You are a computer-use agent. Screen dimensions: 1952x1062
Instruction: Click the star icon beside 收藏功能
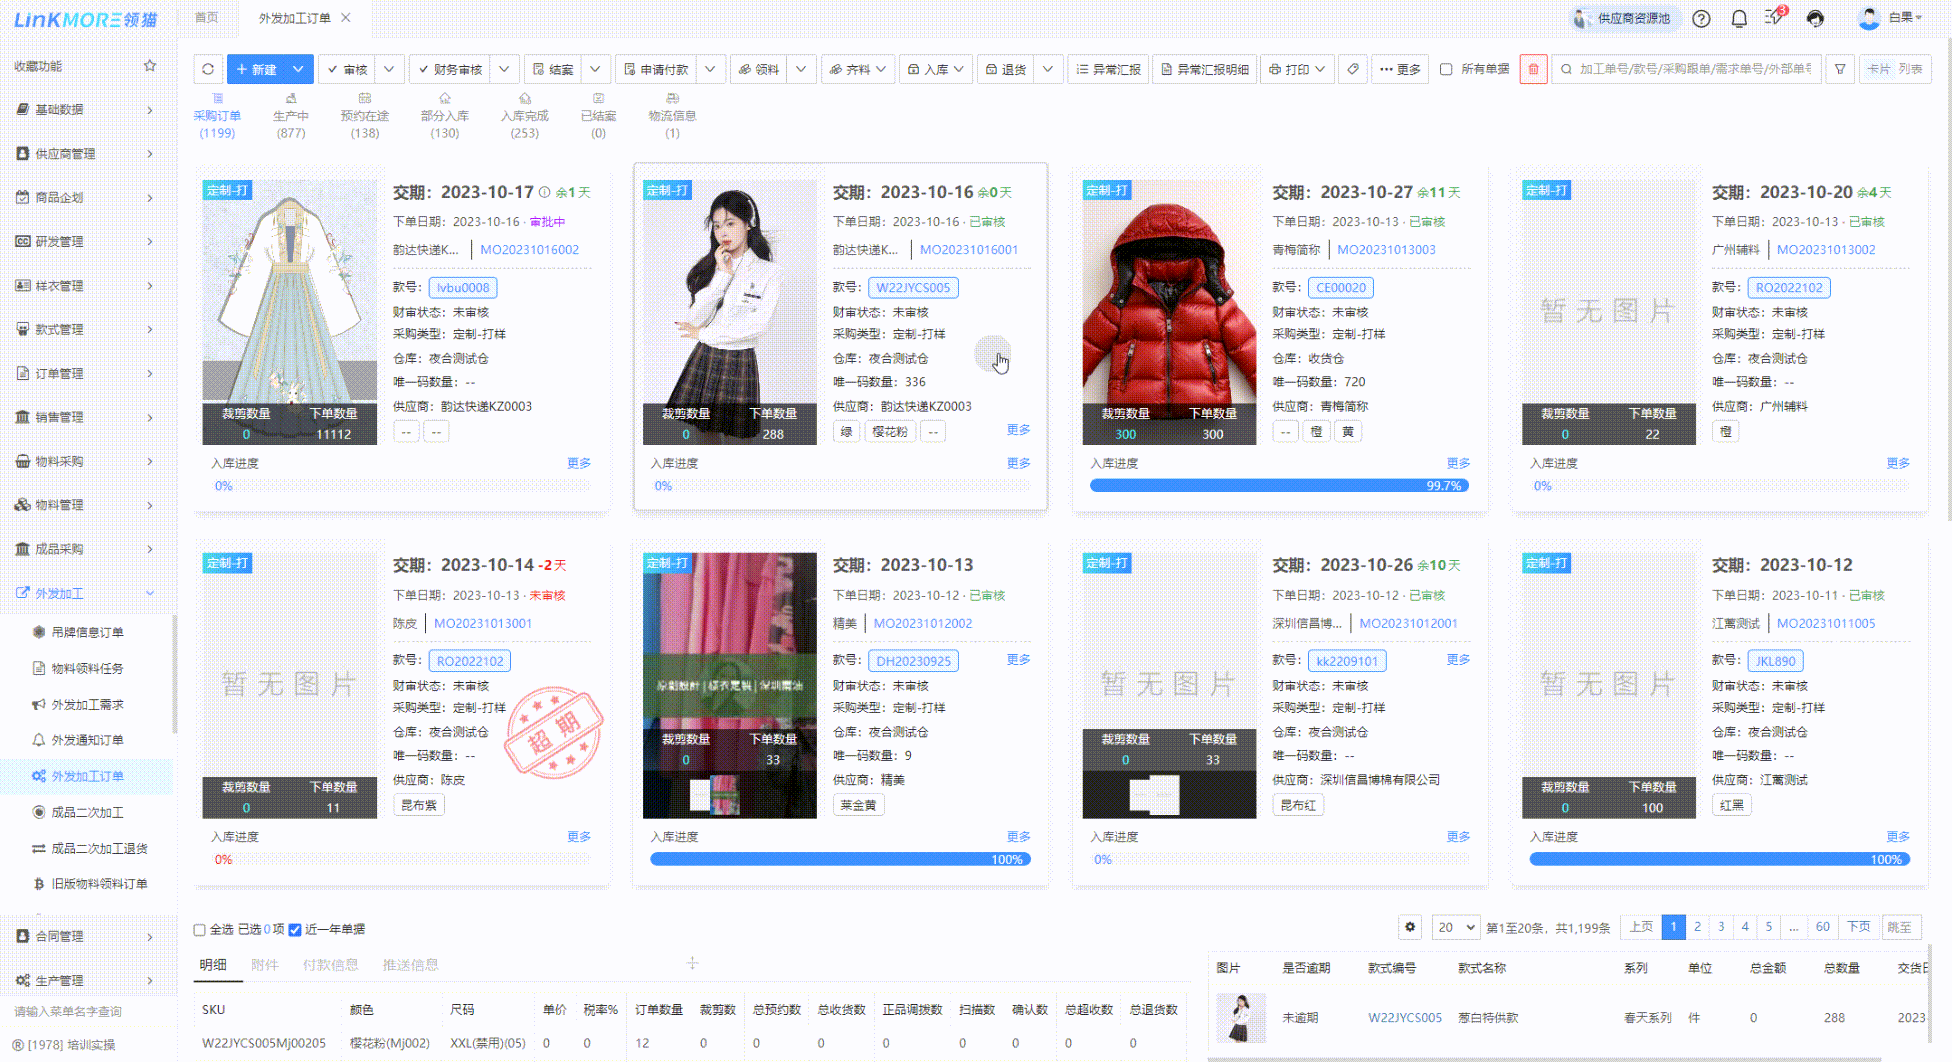point(150,66)
